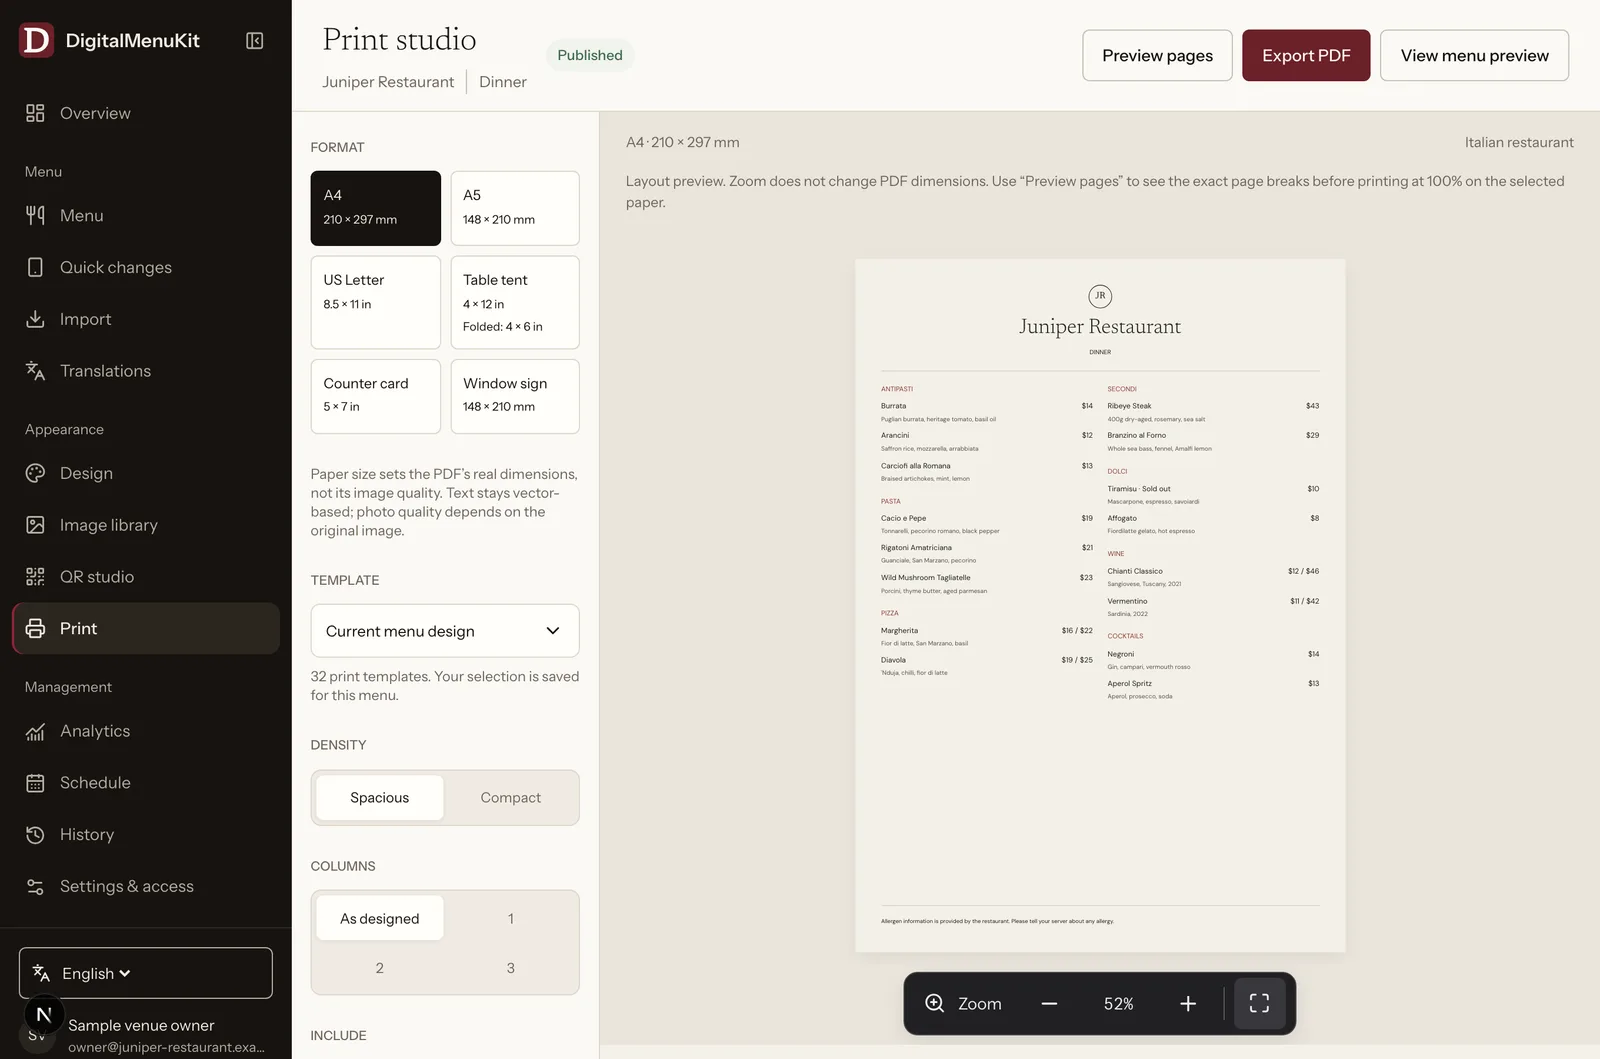The image size is (1600, 1059).
Task: Open Menu via fork-and-knife icon
Action: (x=35, y=215)
